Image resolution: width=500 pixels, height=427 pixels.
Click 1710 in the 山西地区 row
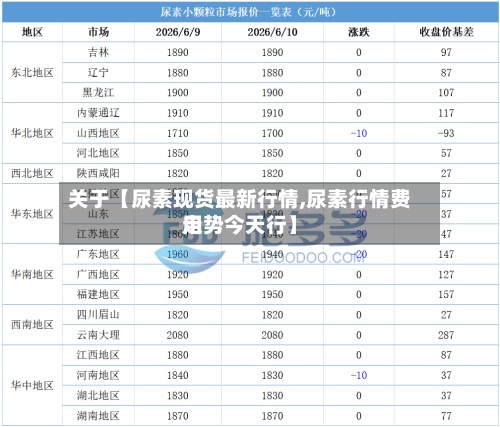(x=178, y=133)
